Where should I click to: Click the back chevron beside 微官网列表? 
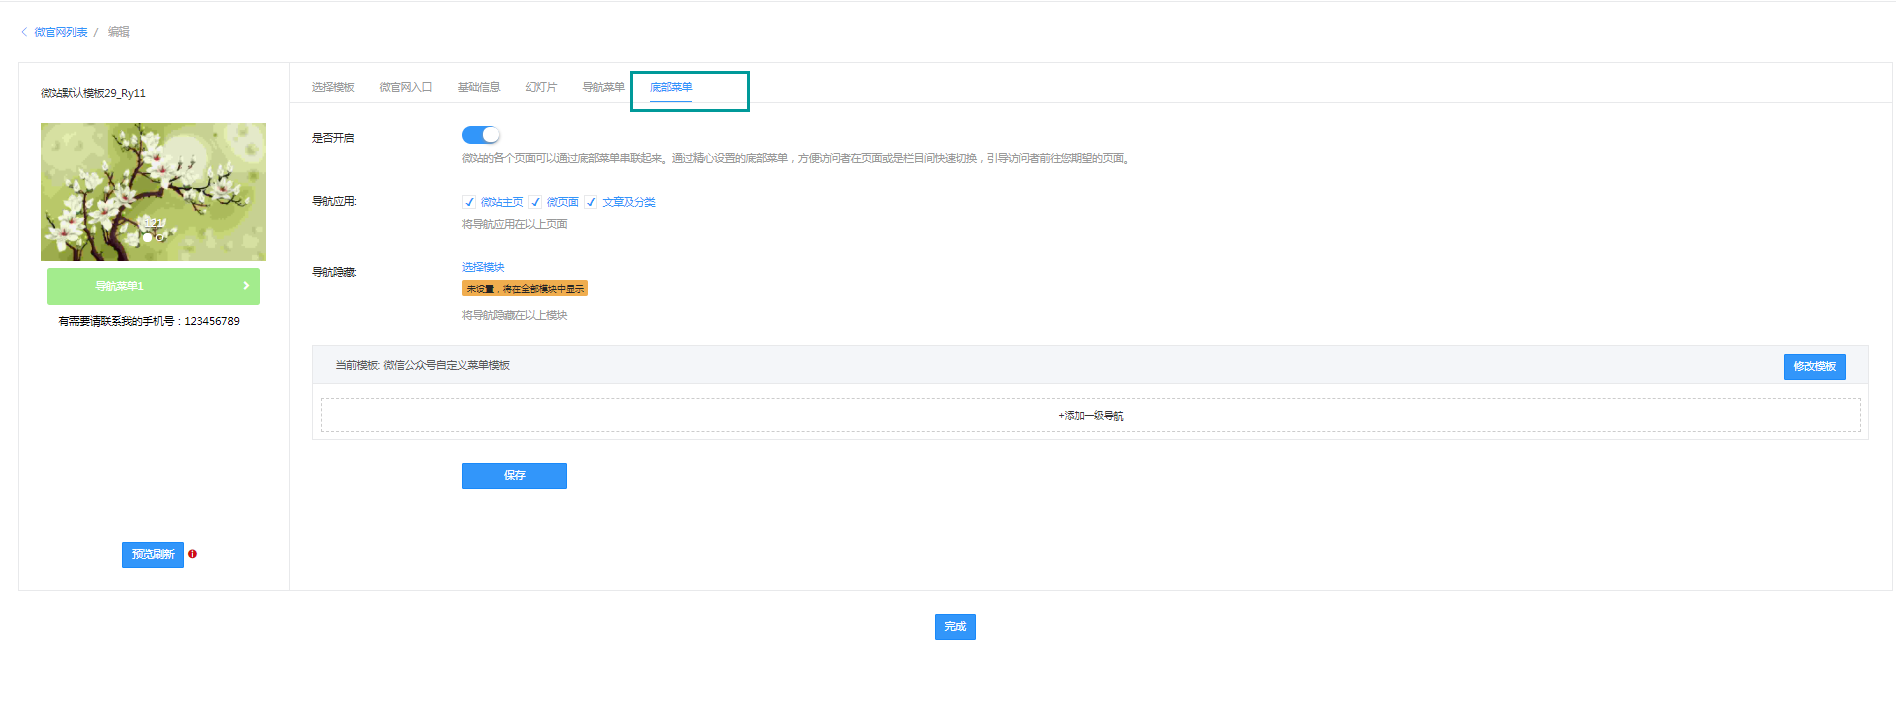click(x=24, y=32)
